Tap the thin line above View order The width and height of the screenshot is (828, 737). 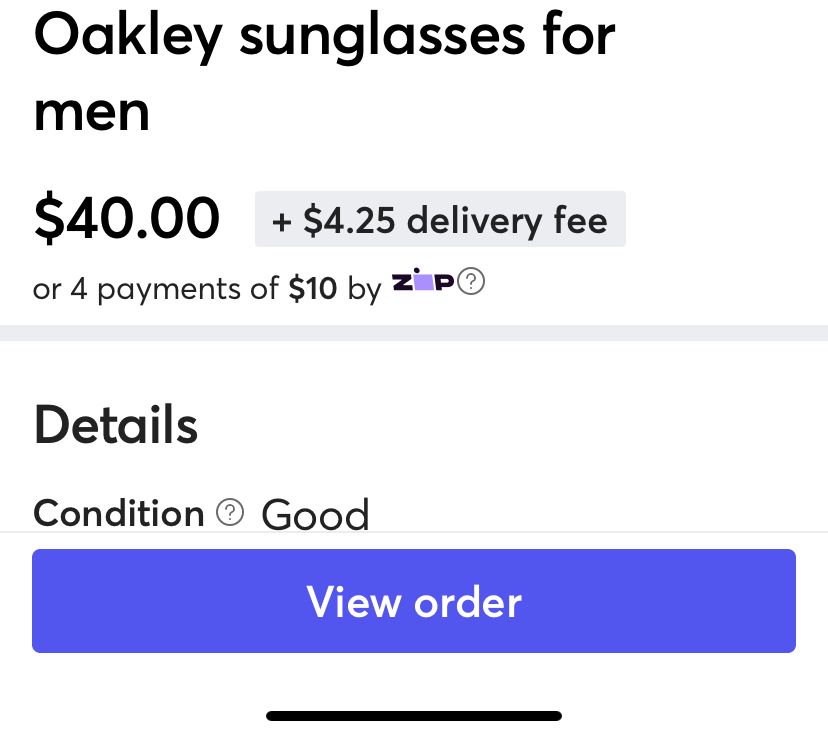coord(414,533)
